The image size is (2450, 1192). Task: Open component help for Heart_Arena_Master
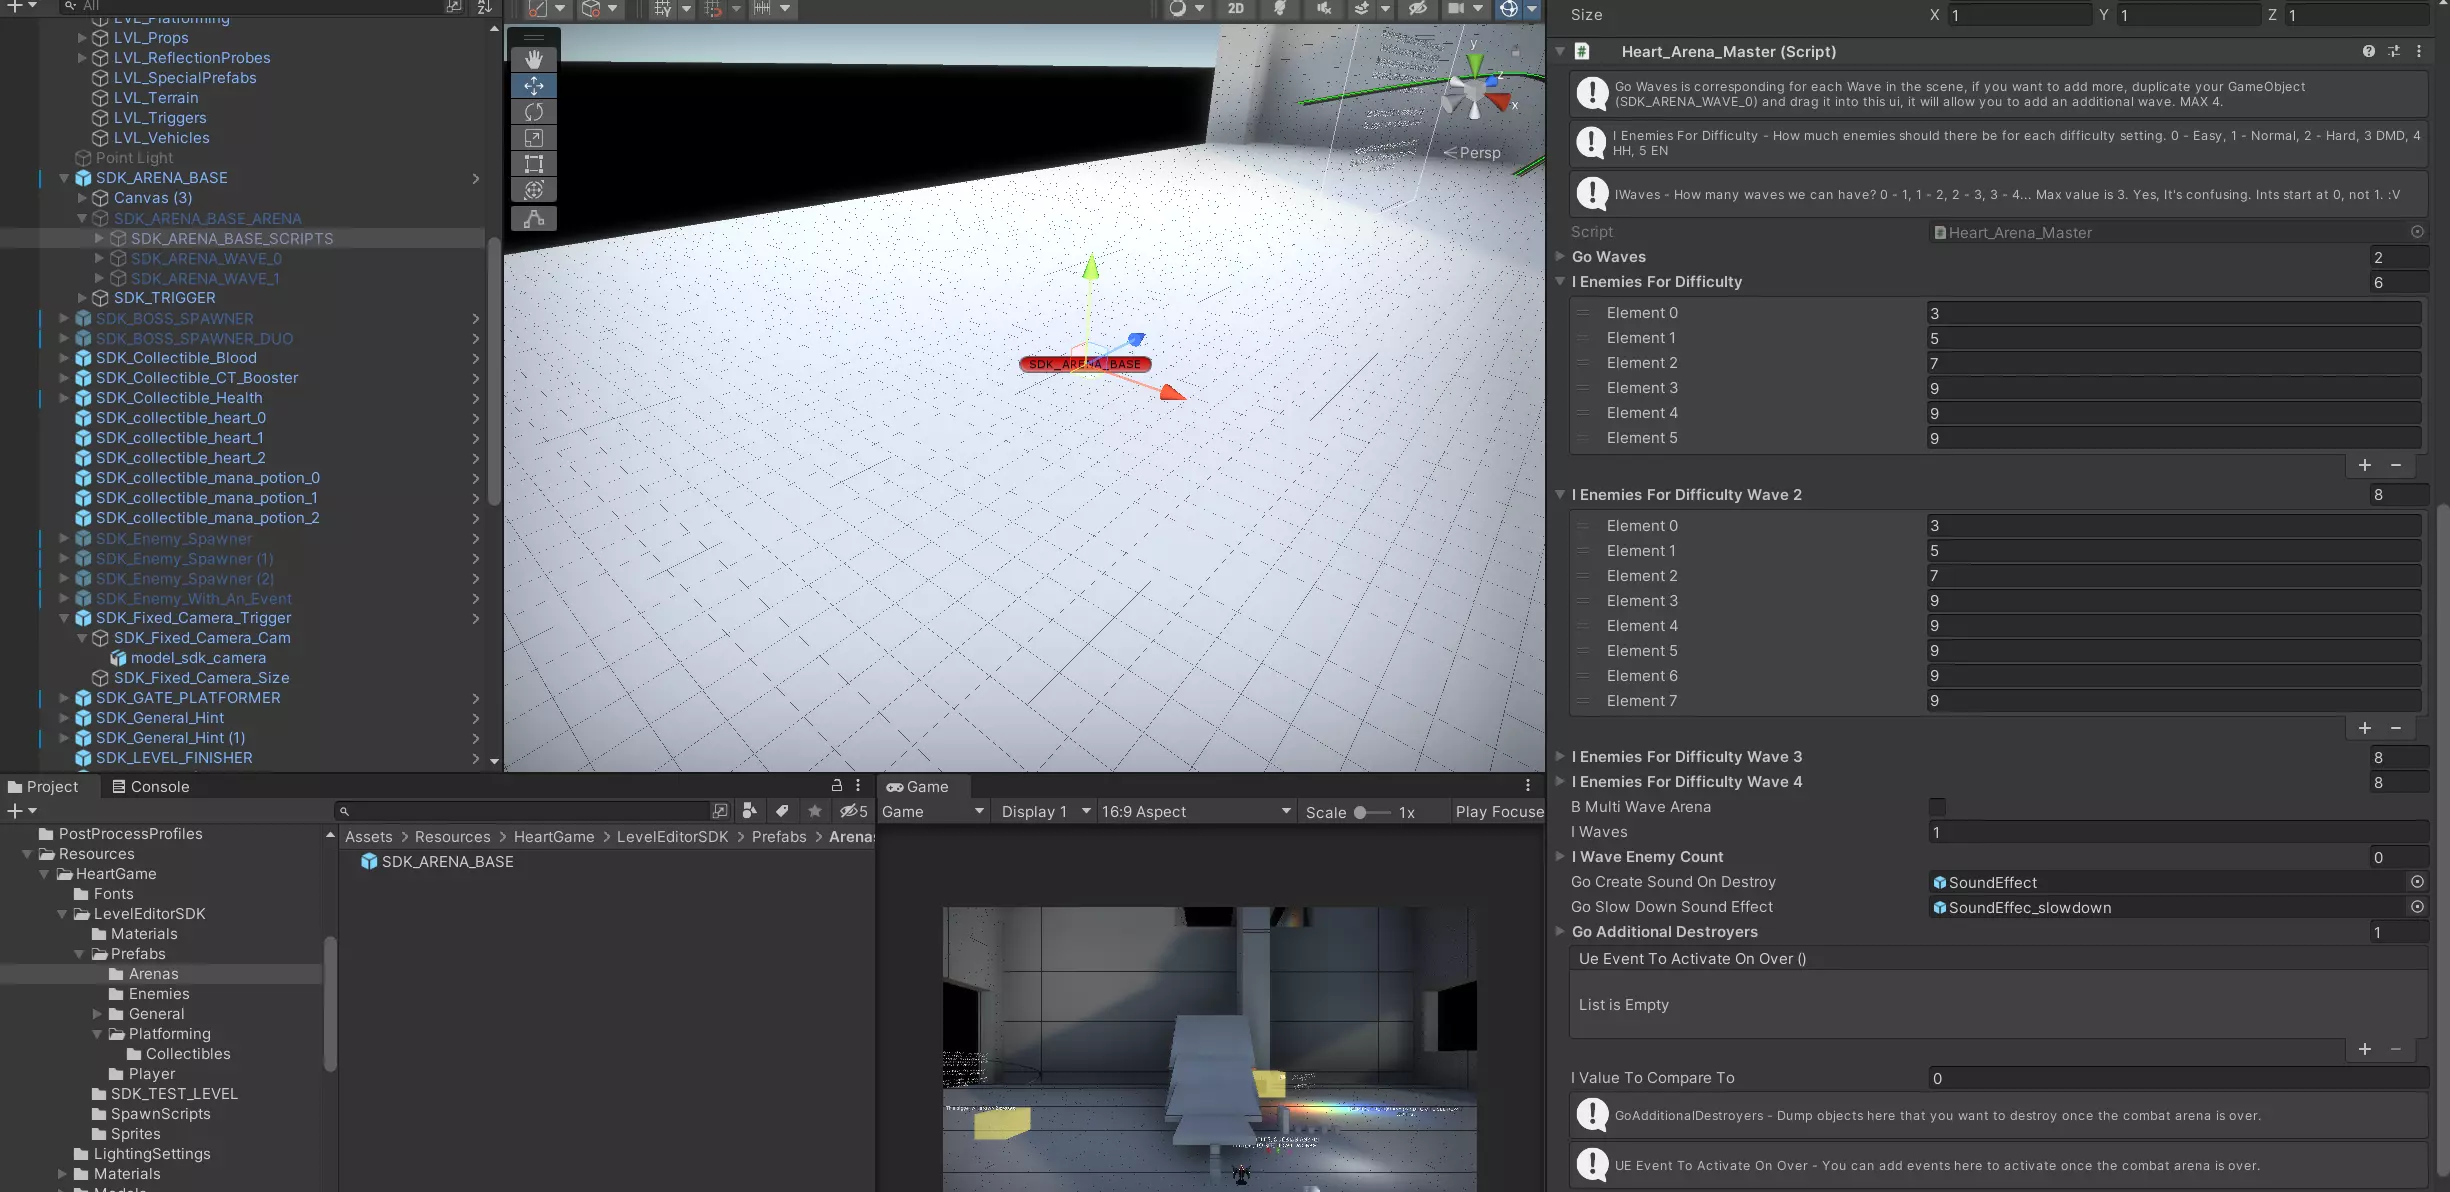(x=2368, y=51)
